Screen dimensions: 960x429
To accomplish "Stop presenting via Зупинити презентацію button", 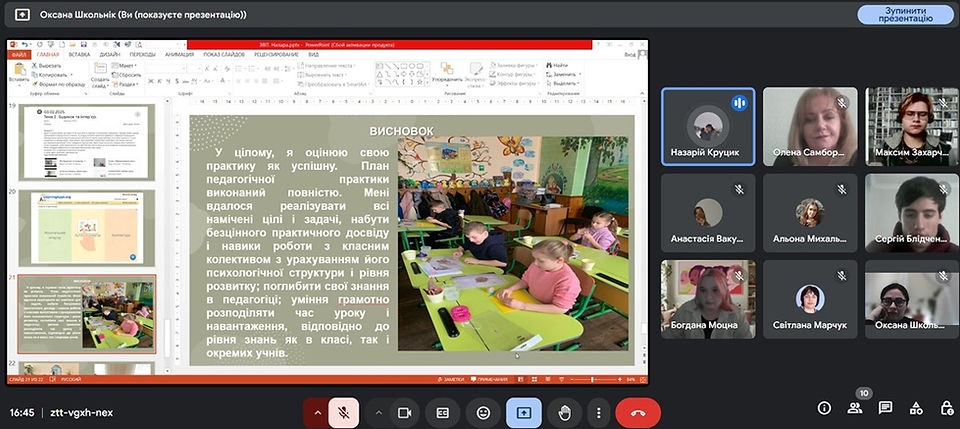I will 905,15.
